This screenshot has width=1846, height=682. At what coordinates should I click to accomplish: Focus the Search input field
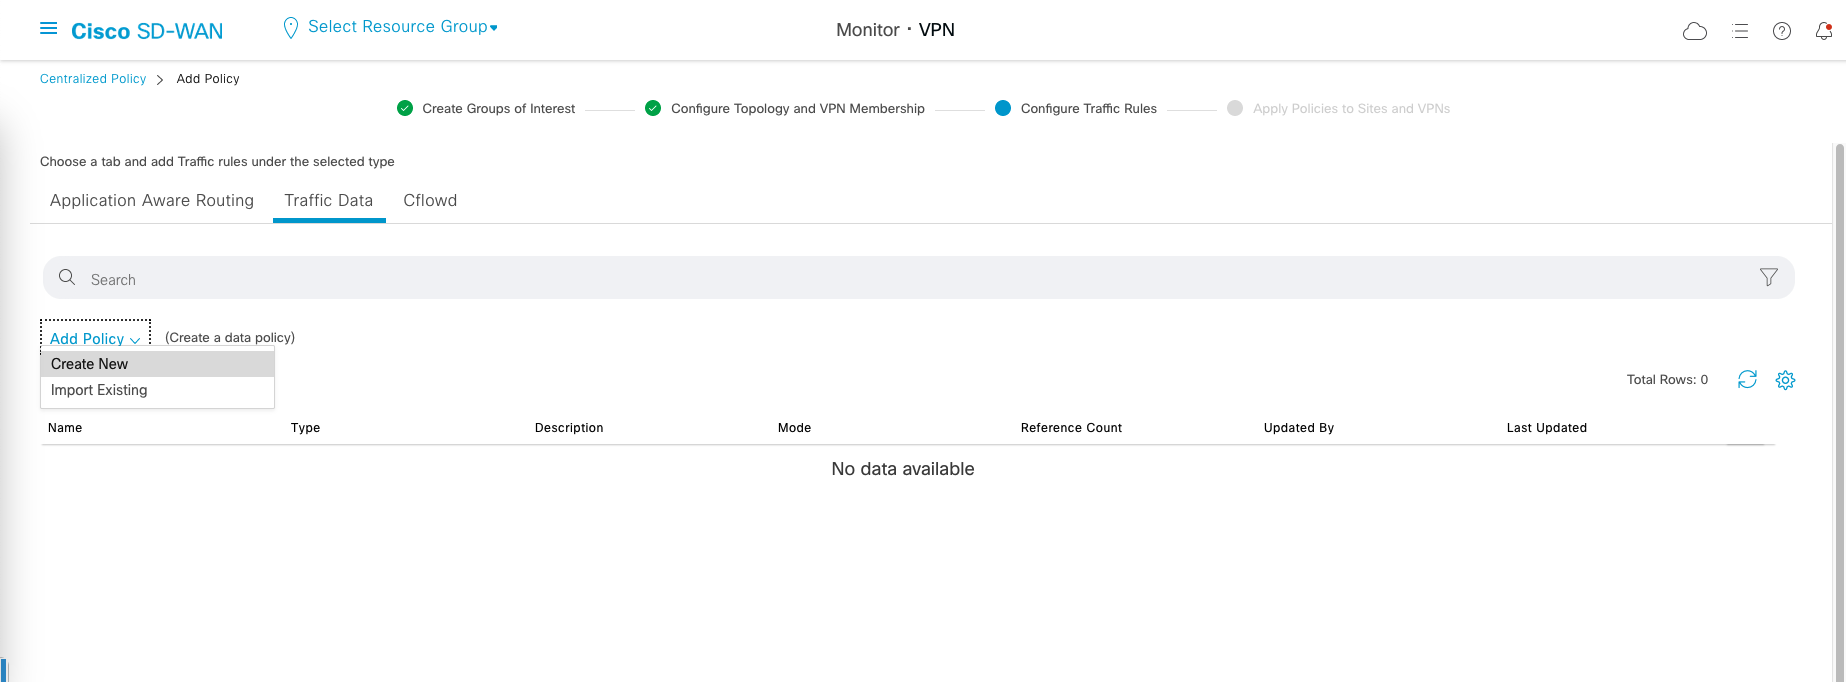click(900, 279)
